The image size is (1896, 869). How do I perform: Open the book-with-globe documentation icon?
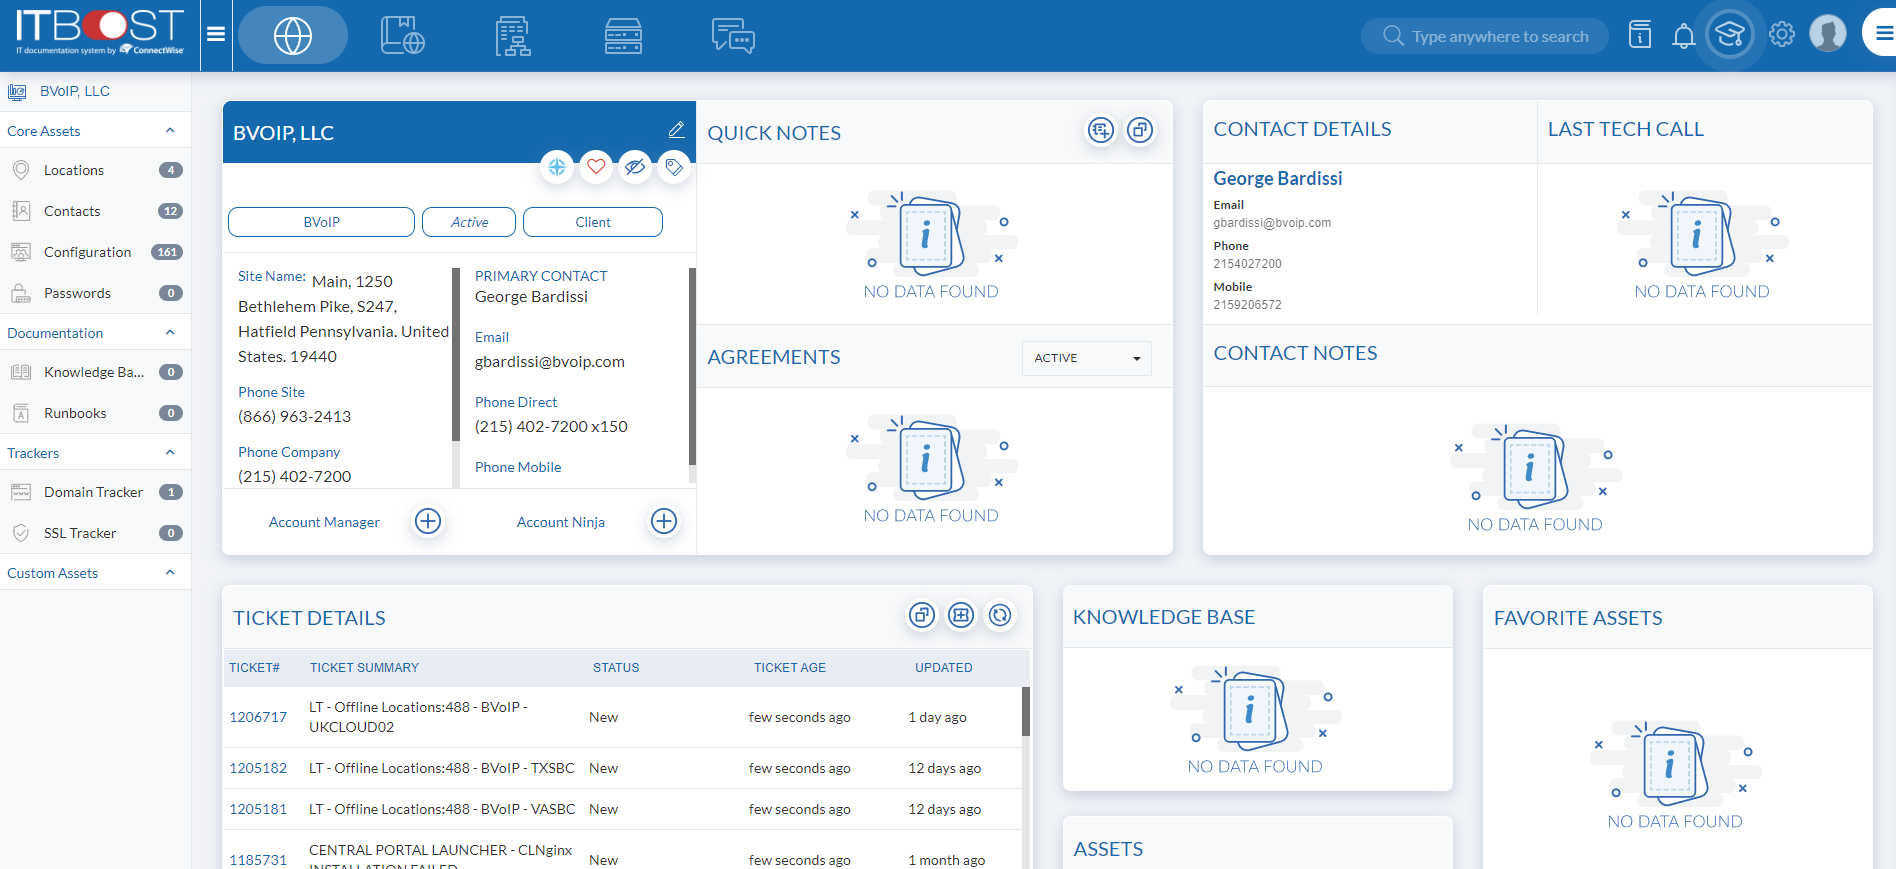point(403,36)
